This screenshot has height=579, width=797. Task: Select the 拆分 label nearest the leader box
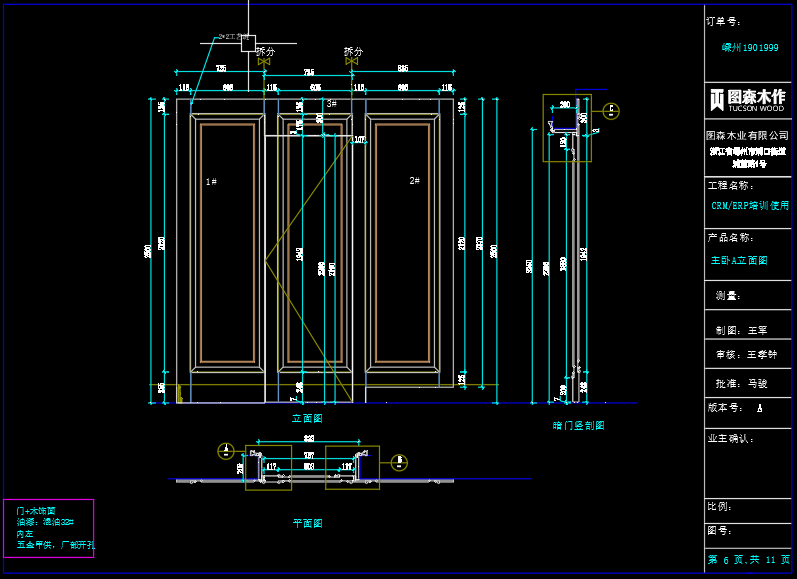pyautogui.click(x=265, y=51)
